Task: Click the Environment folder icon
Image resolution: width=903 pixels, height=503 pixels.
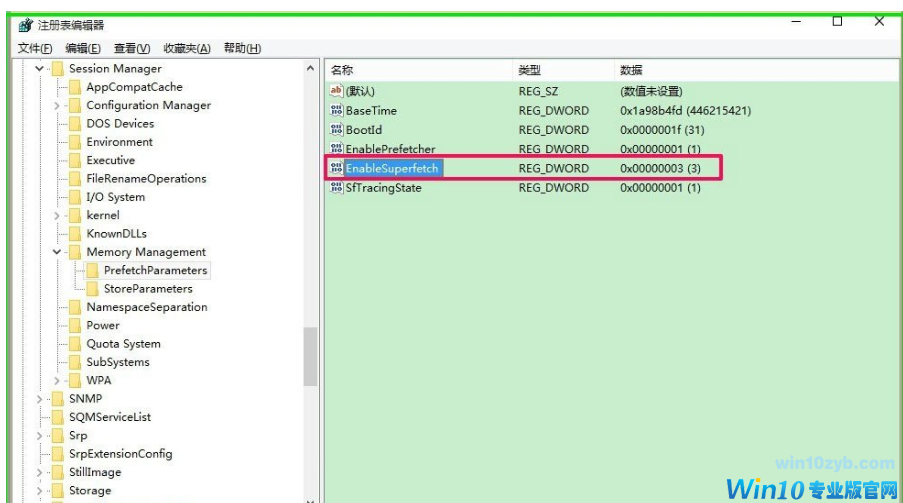Action: [75, 142]
